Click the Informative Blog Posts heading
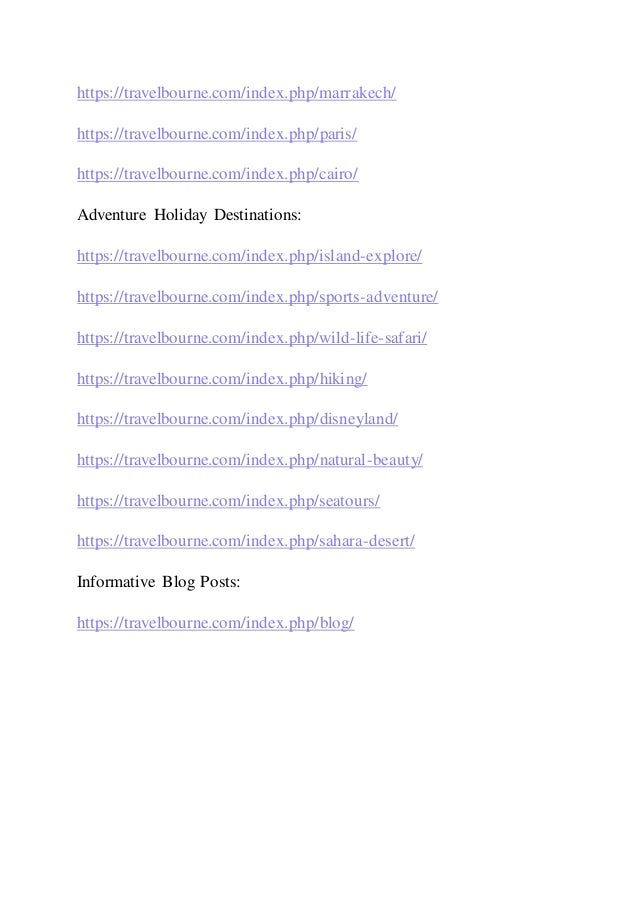 click(x=159, y=582)
